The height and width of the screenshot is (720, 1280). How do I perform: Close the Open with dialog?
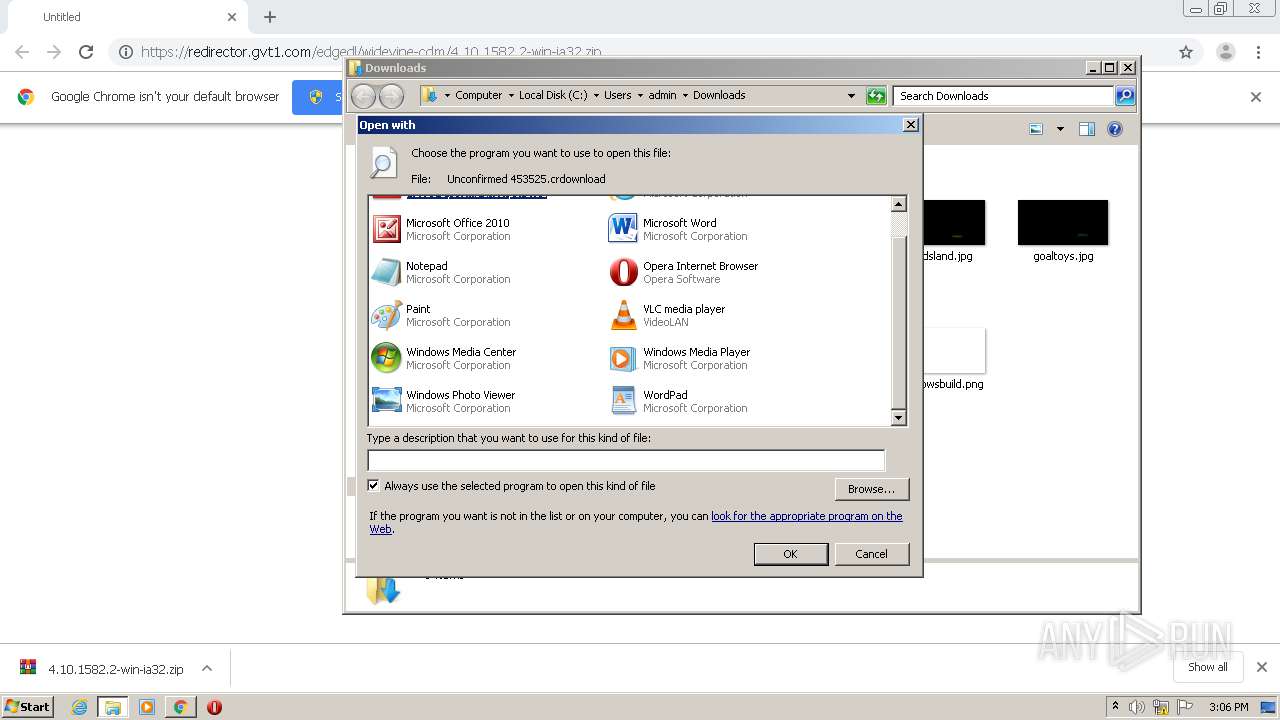pos(910,125)
